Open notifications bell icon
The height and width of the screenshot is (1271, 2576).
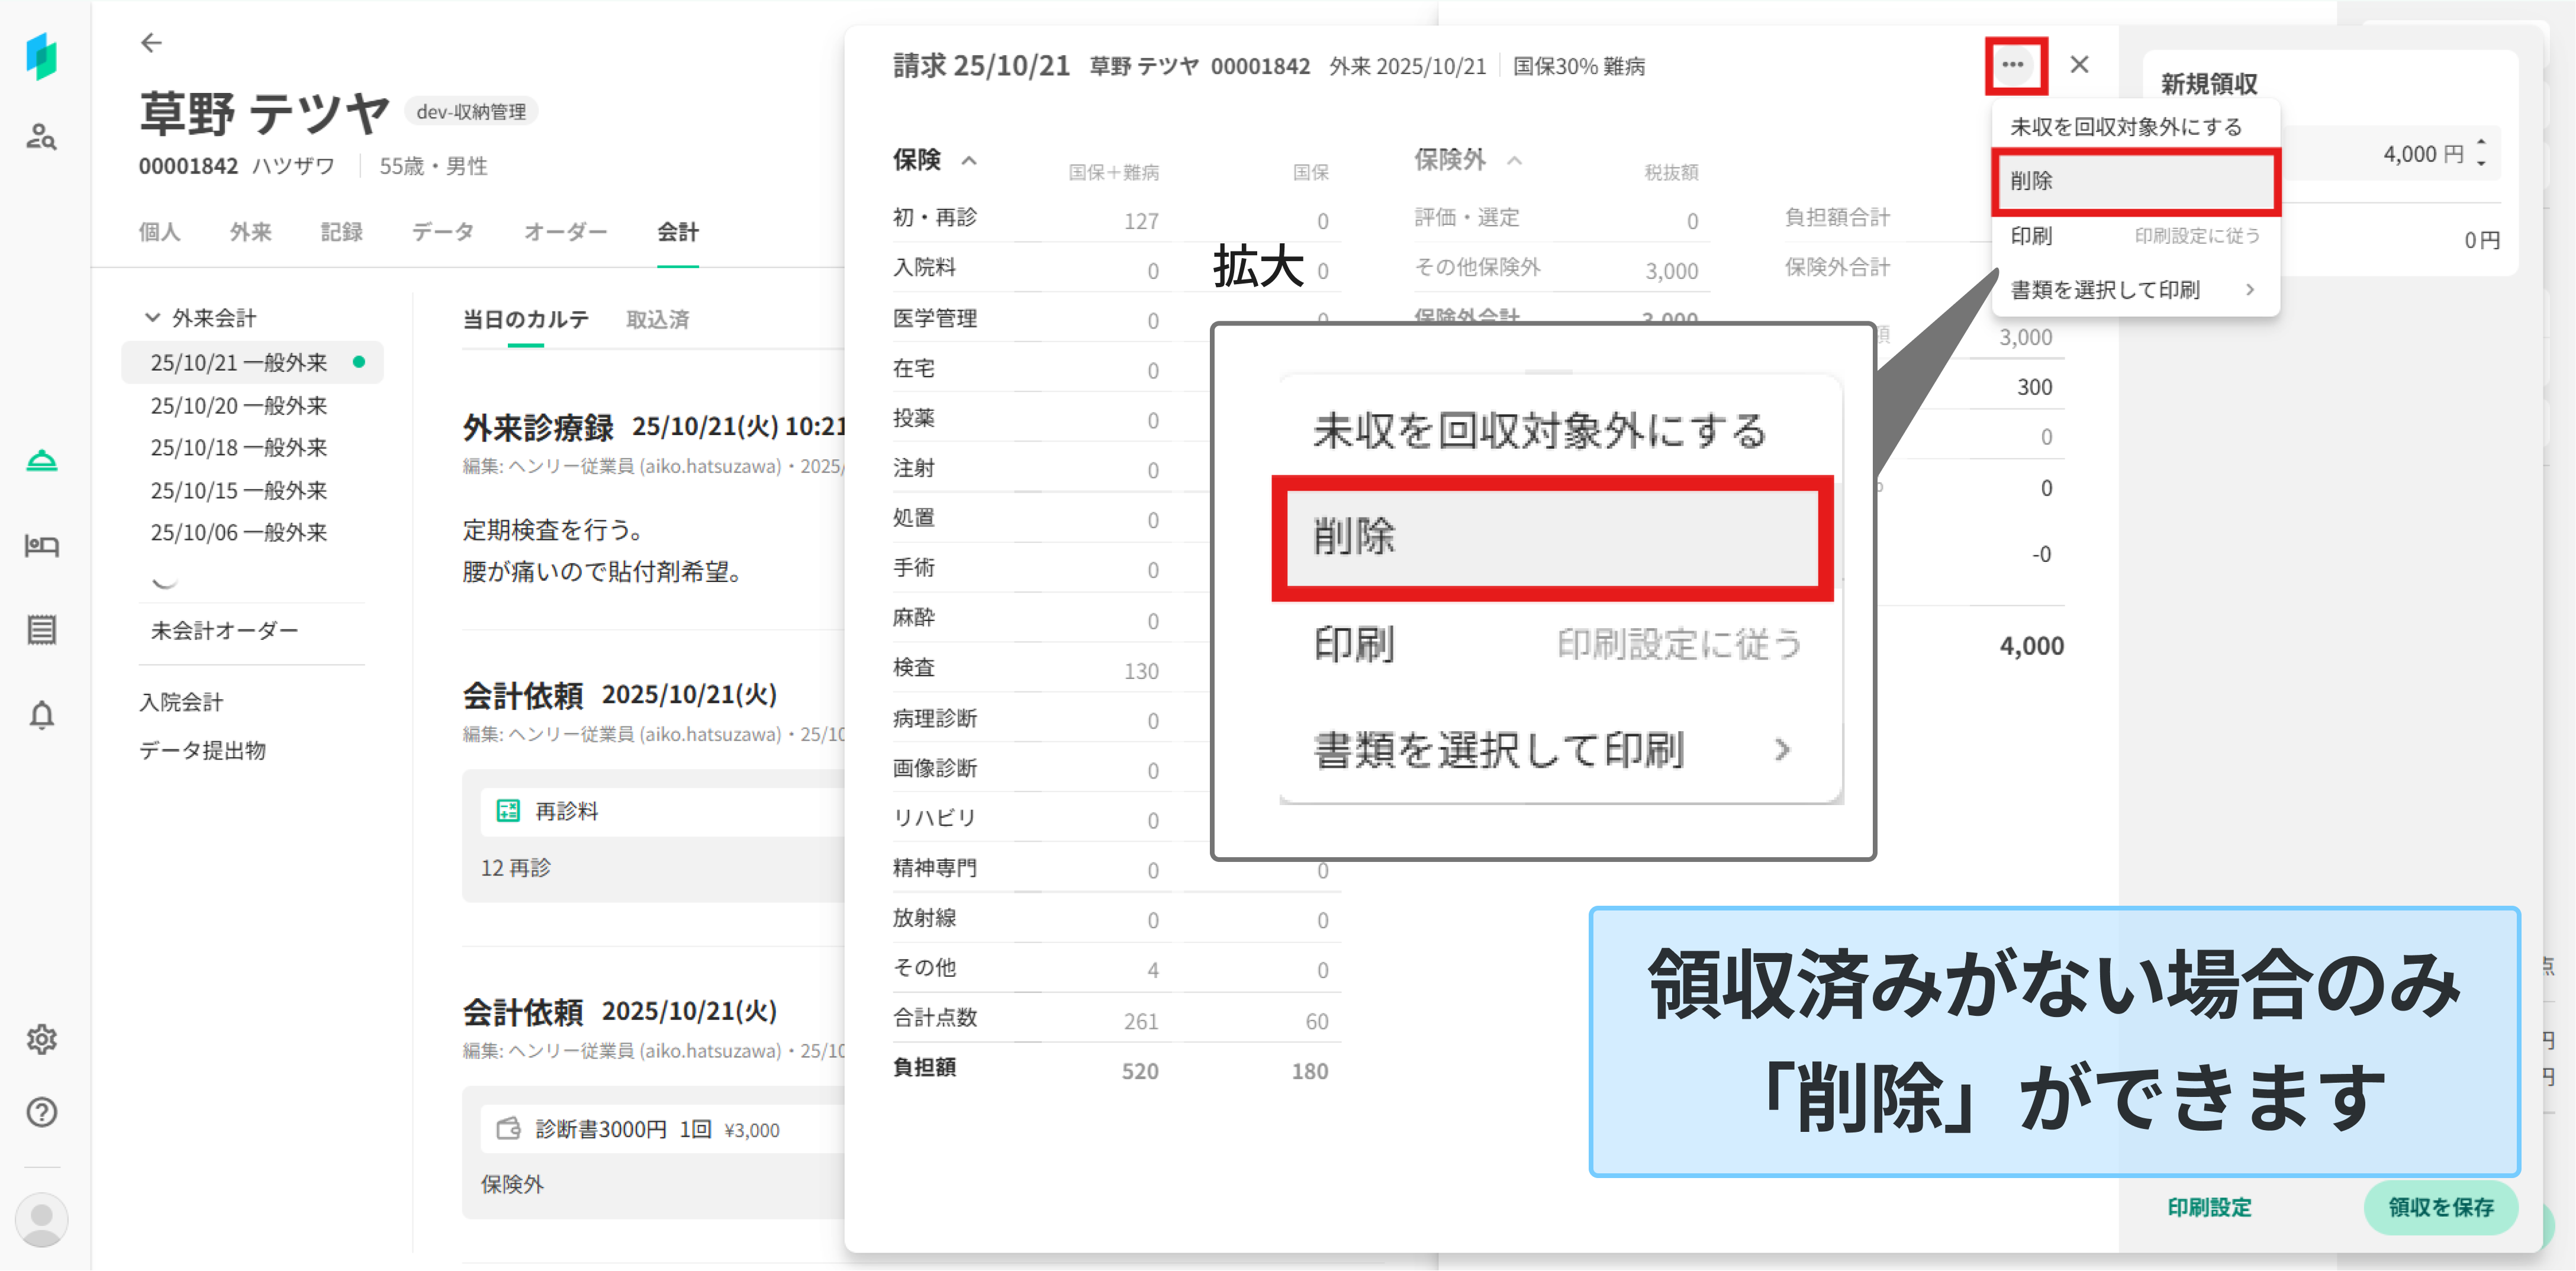pos(41,715)
